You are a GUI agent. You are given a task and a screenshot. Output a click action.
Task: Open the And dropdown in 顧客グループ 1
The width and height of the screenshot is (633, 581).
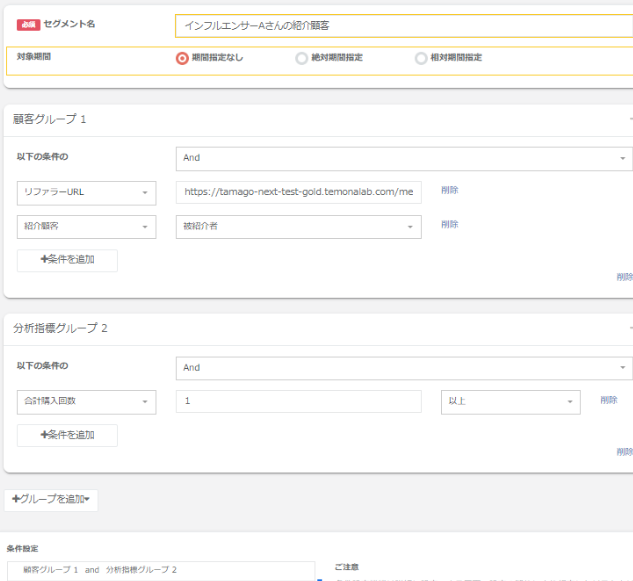click(403, 158)
